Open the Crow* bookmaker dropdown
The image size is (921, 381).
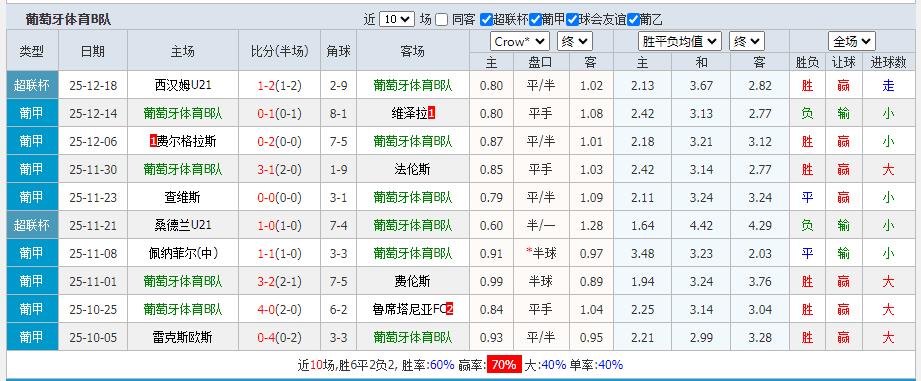(x=520, y=42)
